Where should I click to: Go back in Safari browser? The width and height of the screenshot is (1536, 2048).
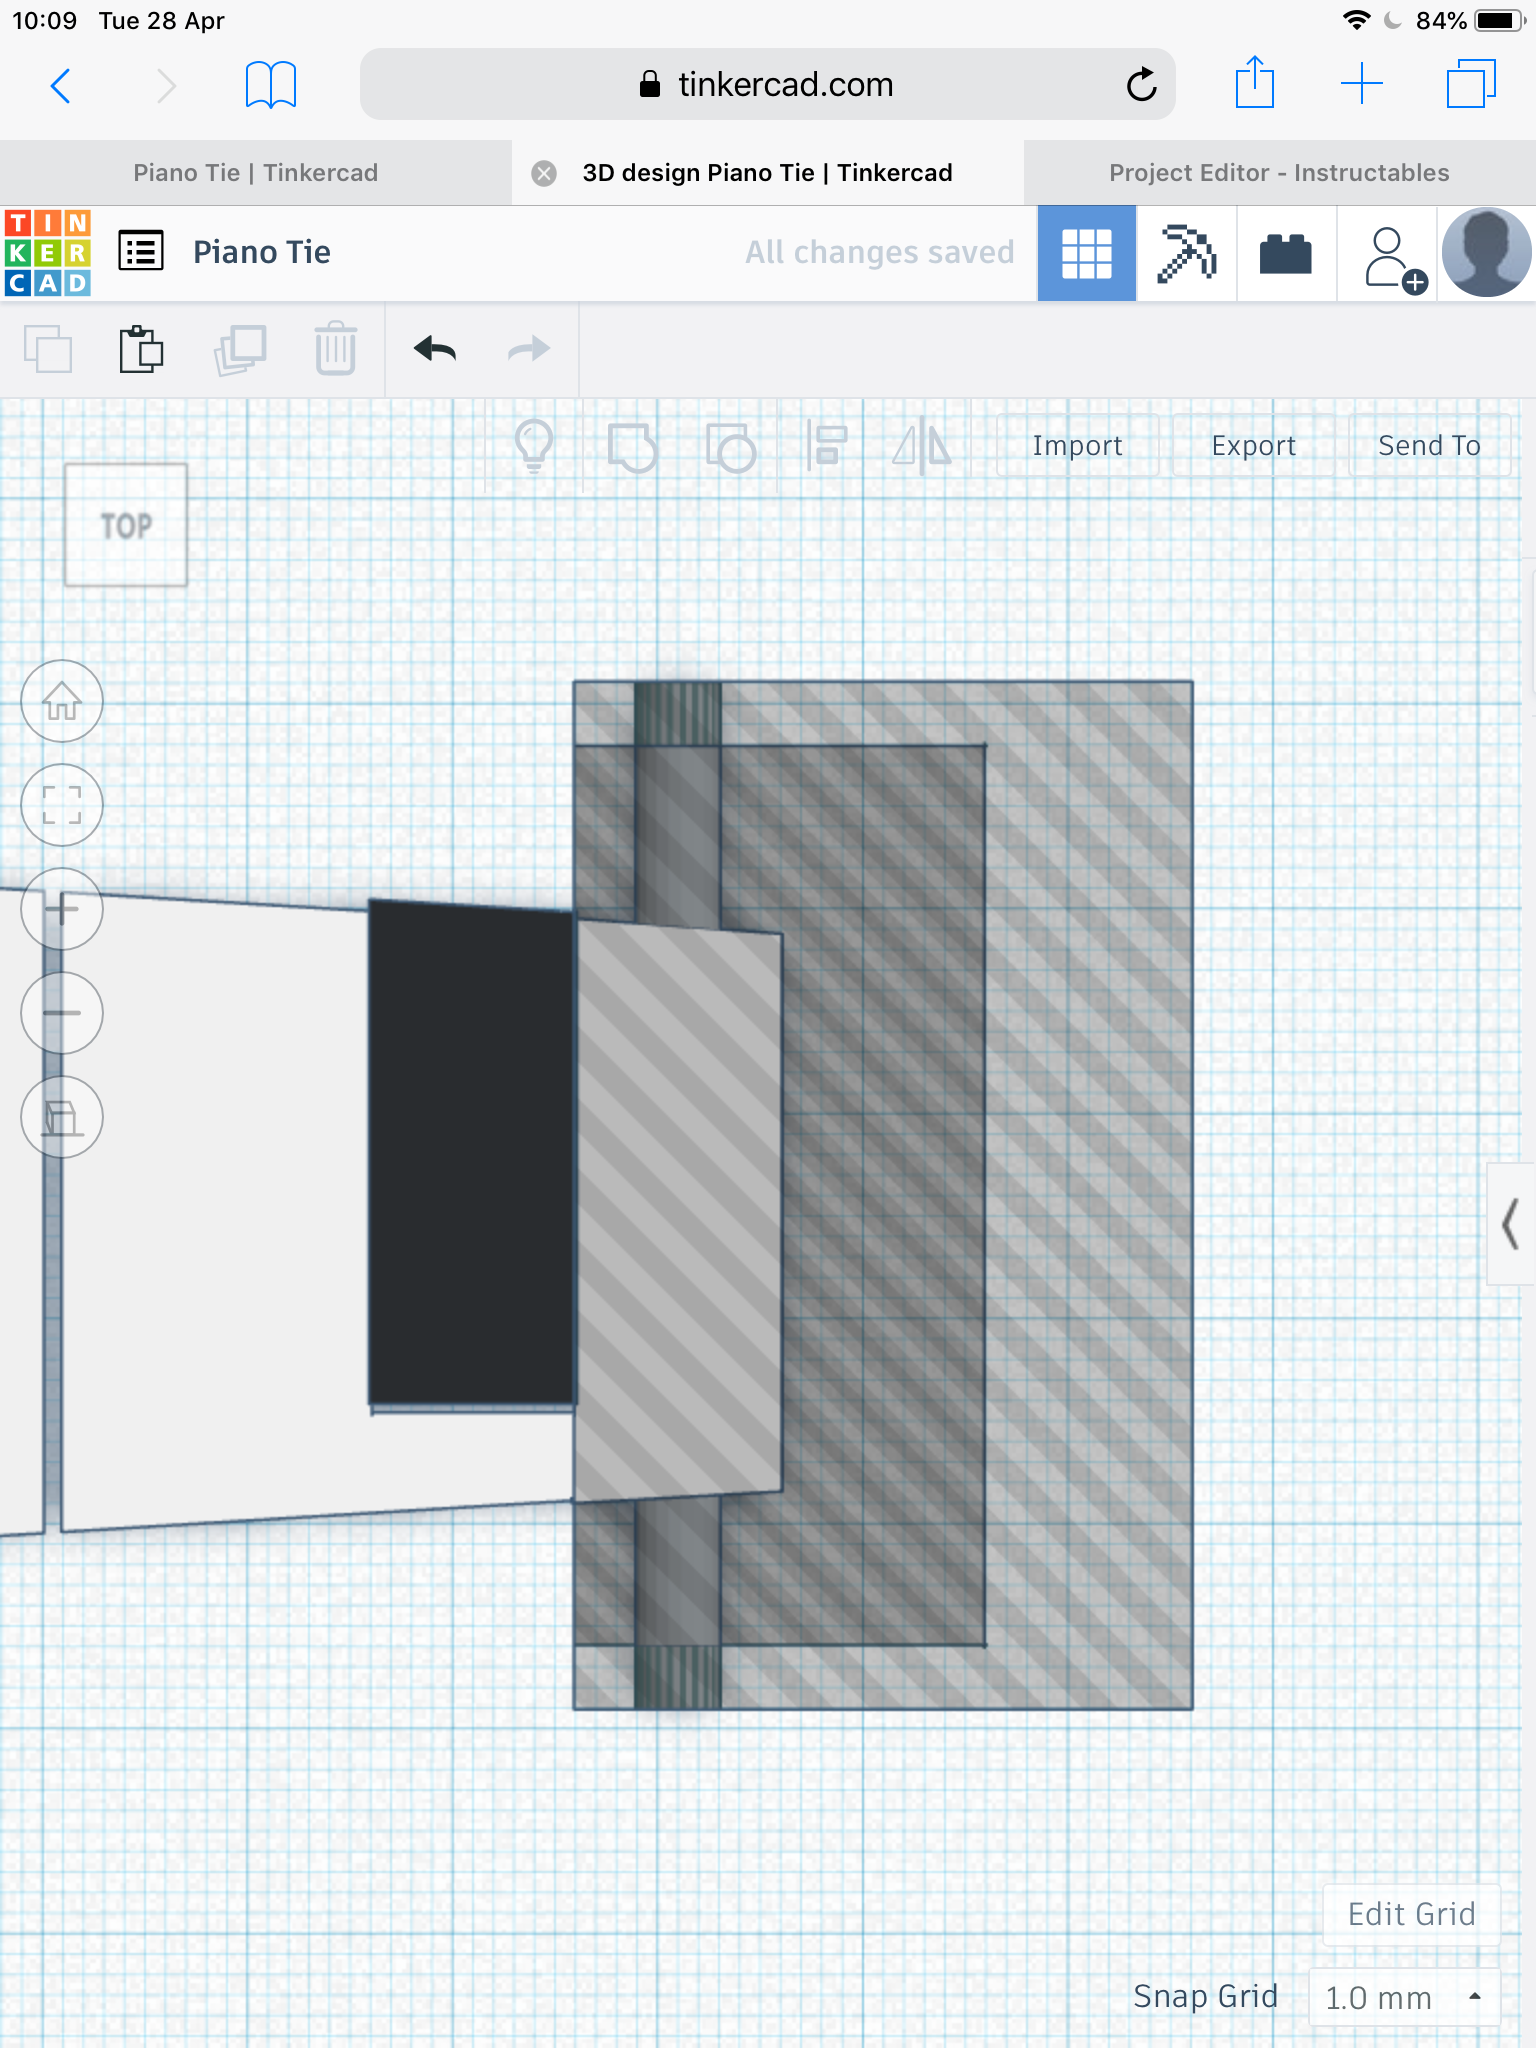click(x=61, y=86)
